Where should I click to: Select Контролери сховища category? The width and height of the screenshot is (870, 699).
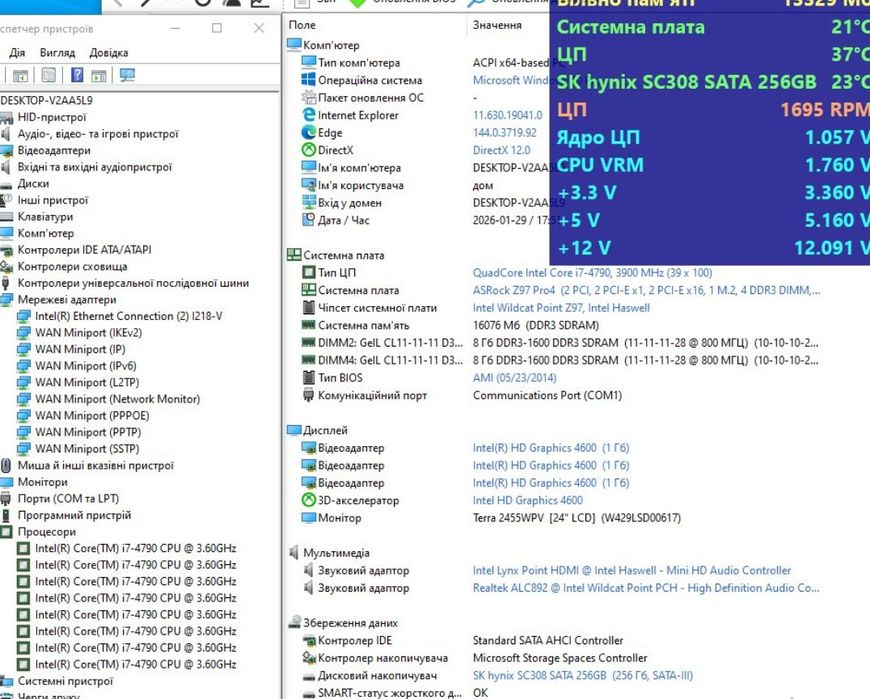click(72, 266)
